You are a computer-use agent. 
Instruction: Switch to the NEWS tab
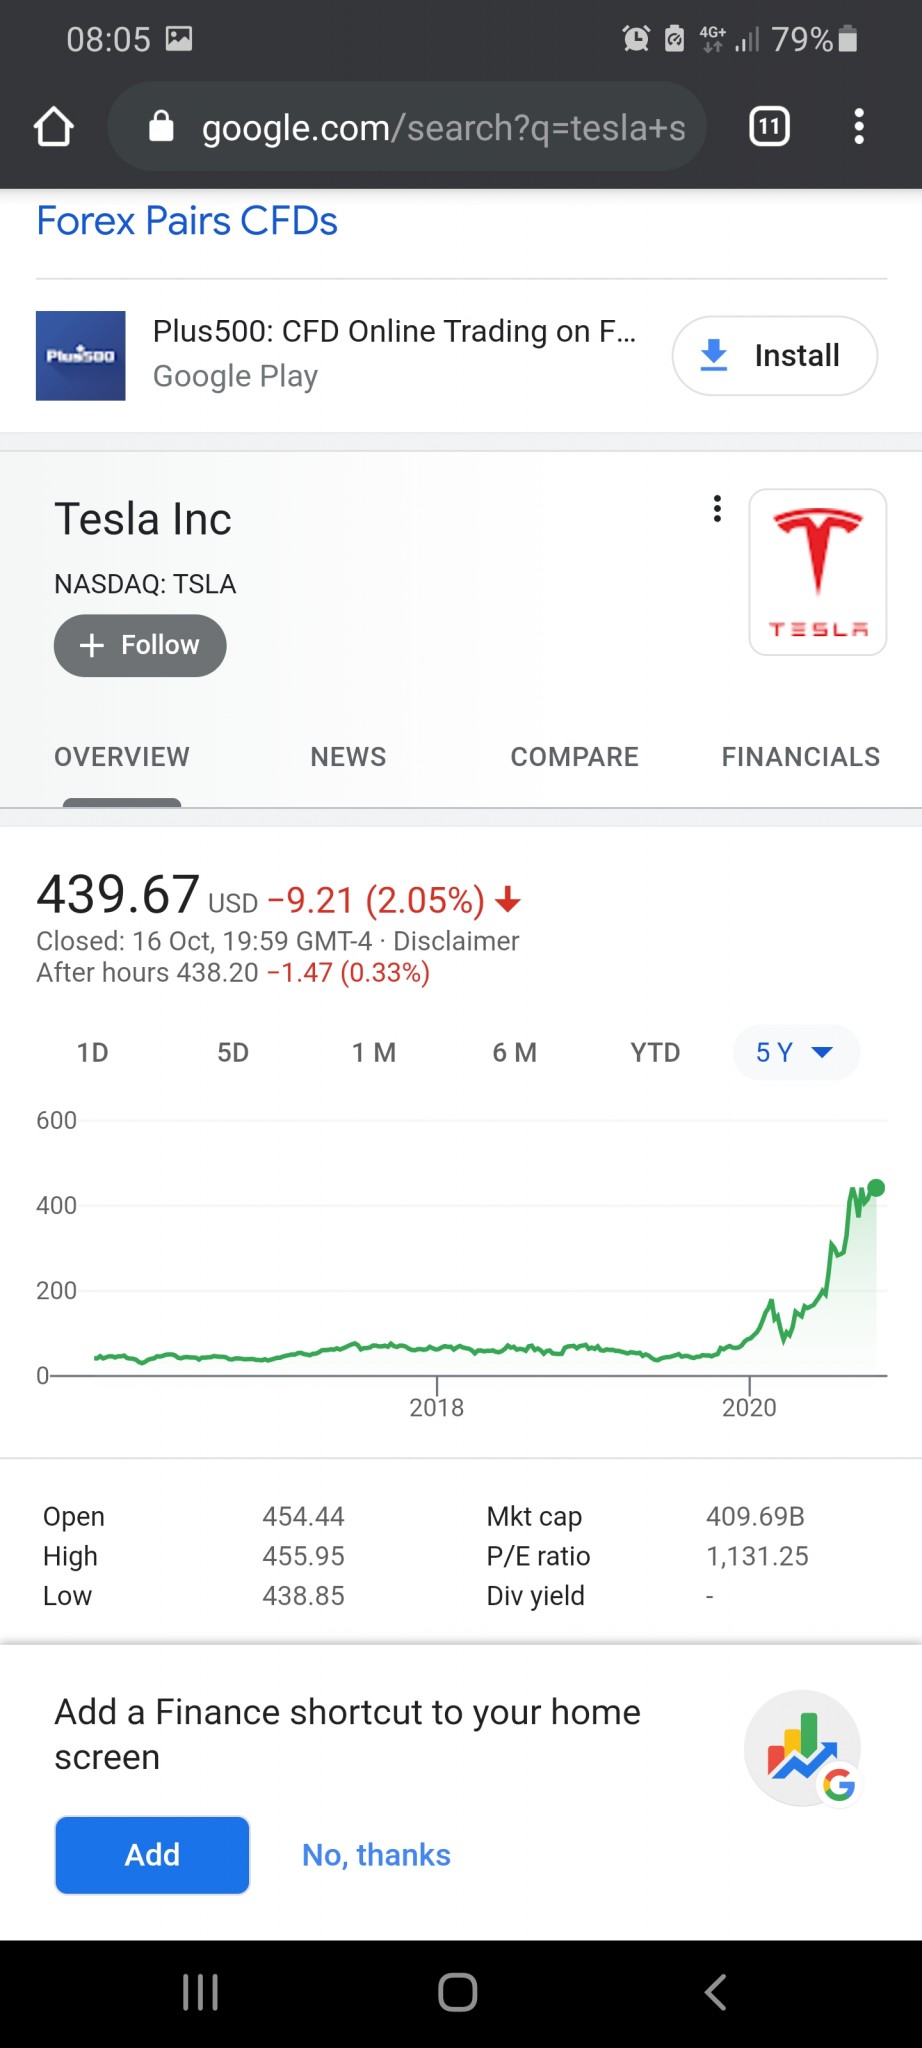[x=348, y=757]
